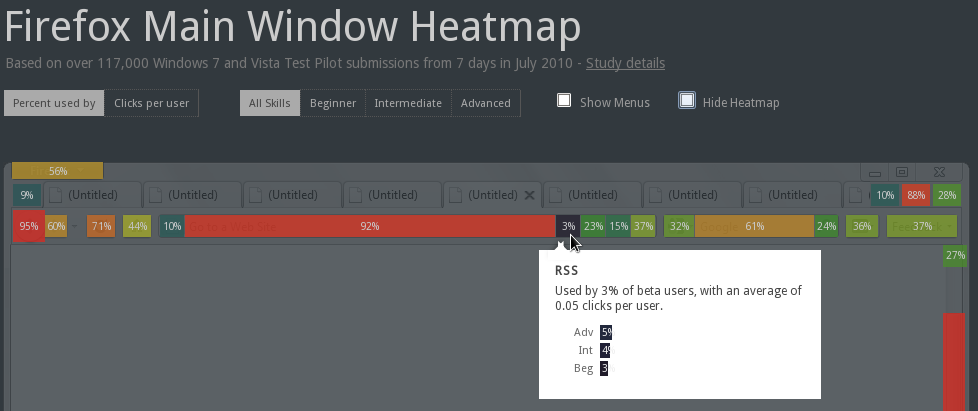The height and width of the screenshot is (411, 978).
Task: Open the 32% search engine selector cell
Action: coord(679,226)
